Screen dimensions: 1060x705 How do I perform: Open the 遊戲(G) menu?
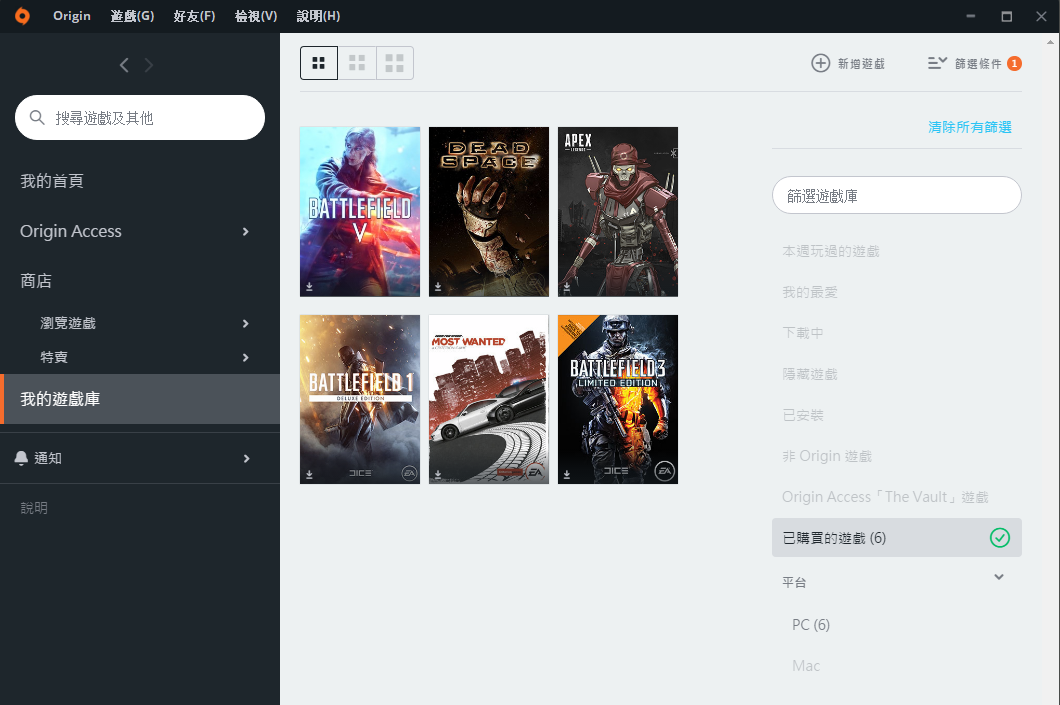[132, 16]
